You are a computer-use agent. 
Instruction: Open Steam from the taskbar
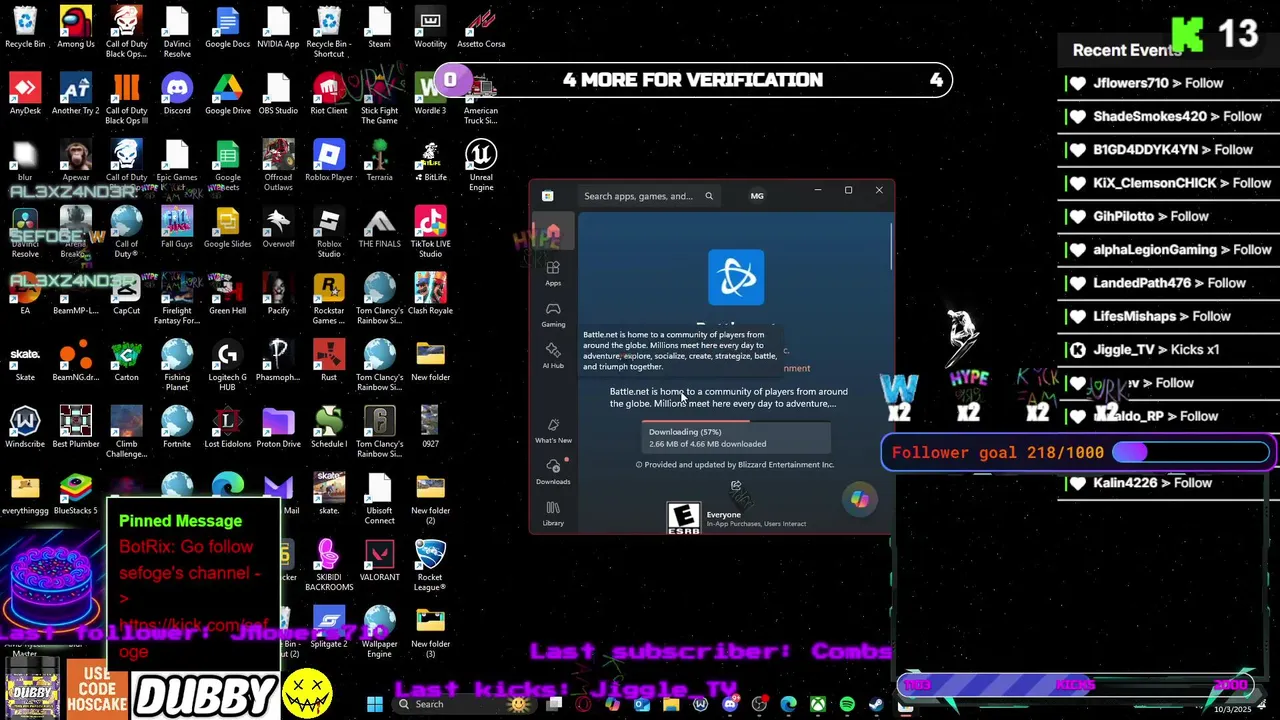coord(876,704)
